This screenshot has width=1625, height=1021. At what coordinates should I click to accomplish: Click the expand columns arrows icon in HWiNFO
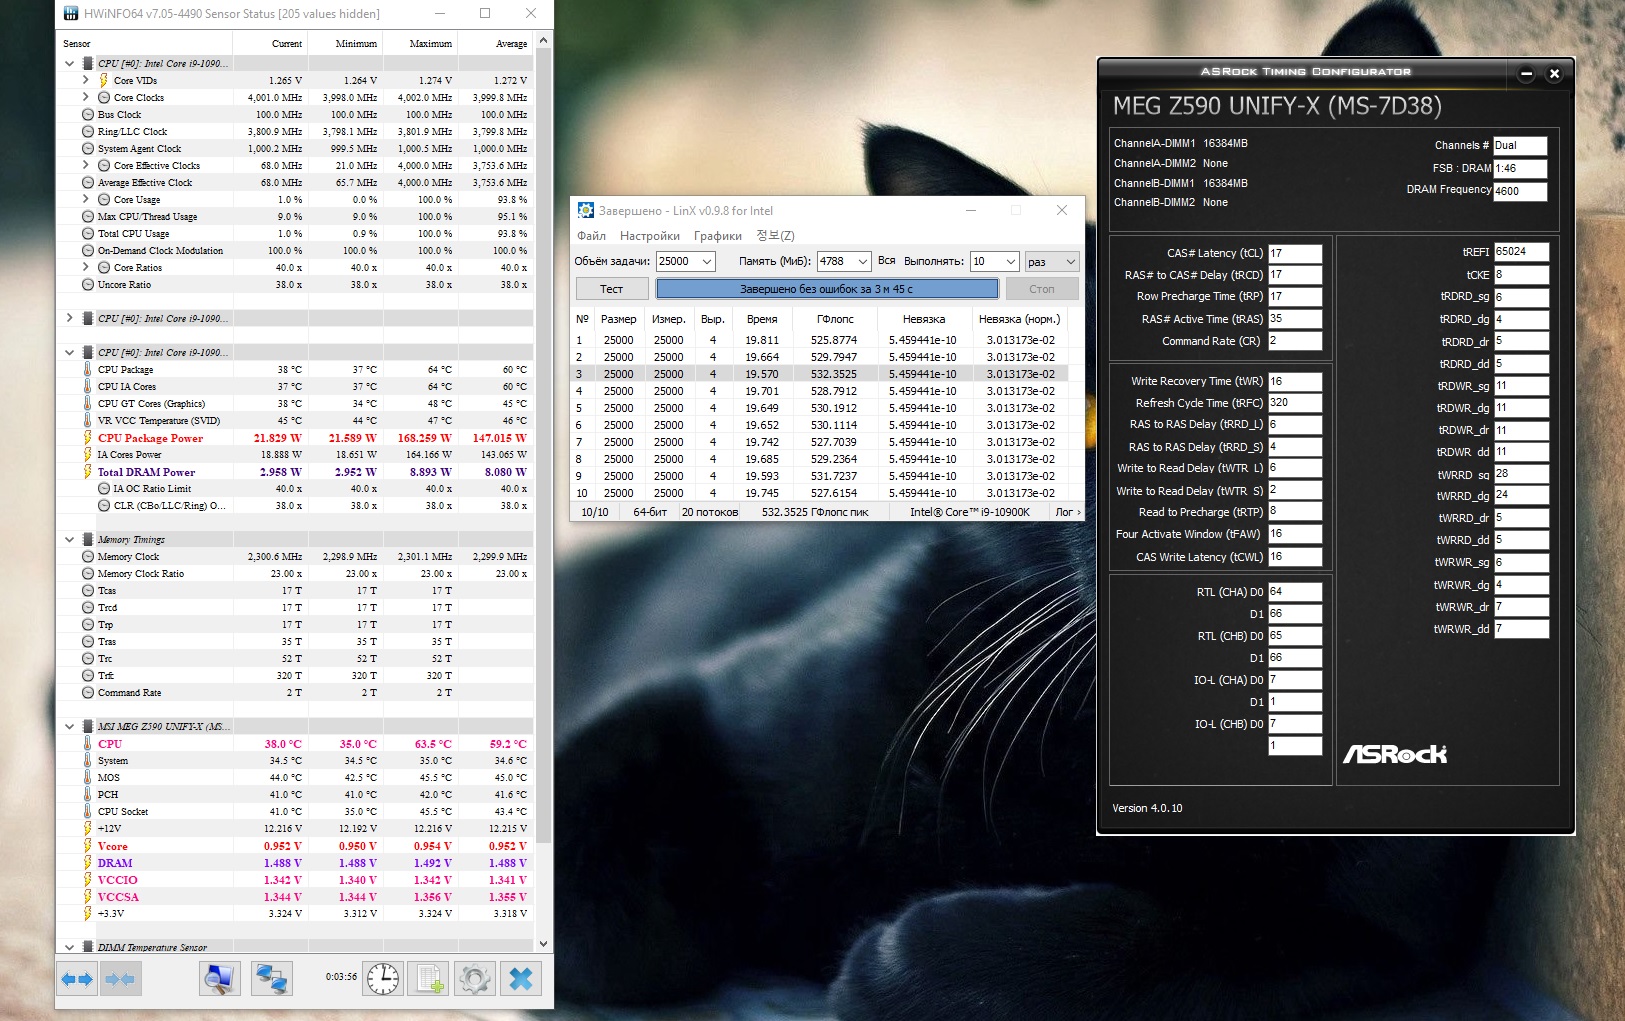coord(77,979)
